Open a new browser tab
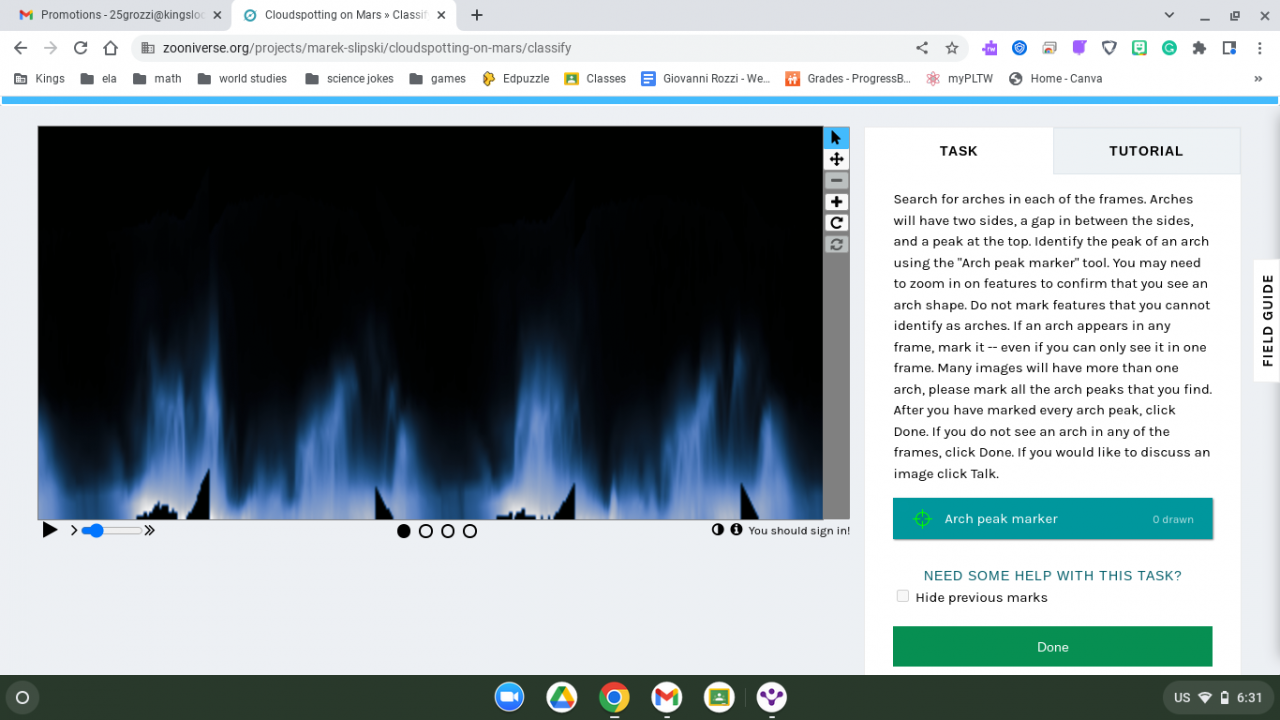 pos(477,15)
